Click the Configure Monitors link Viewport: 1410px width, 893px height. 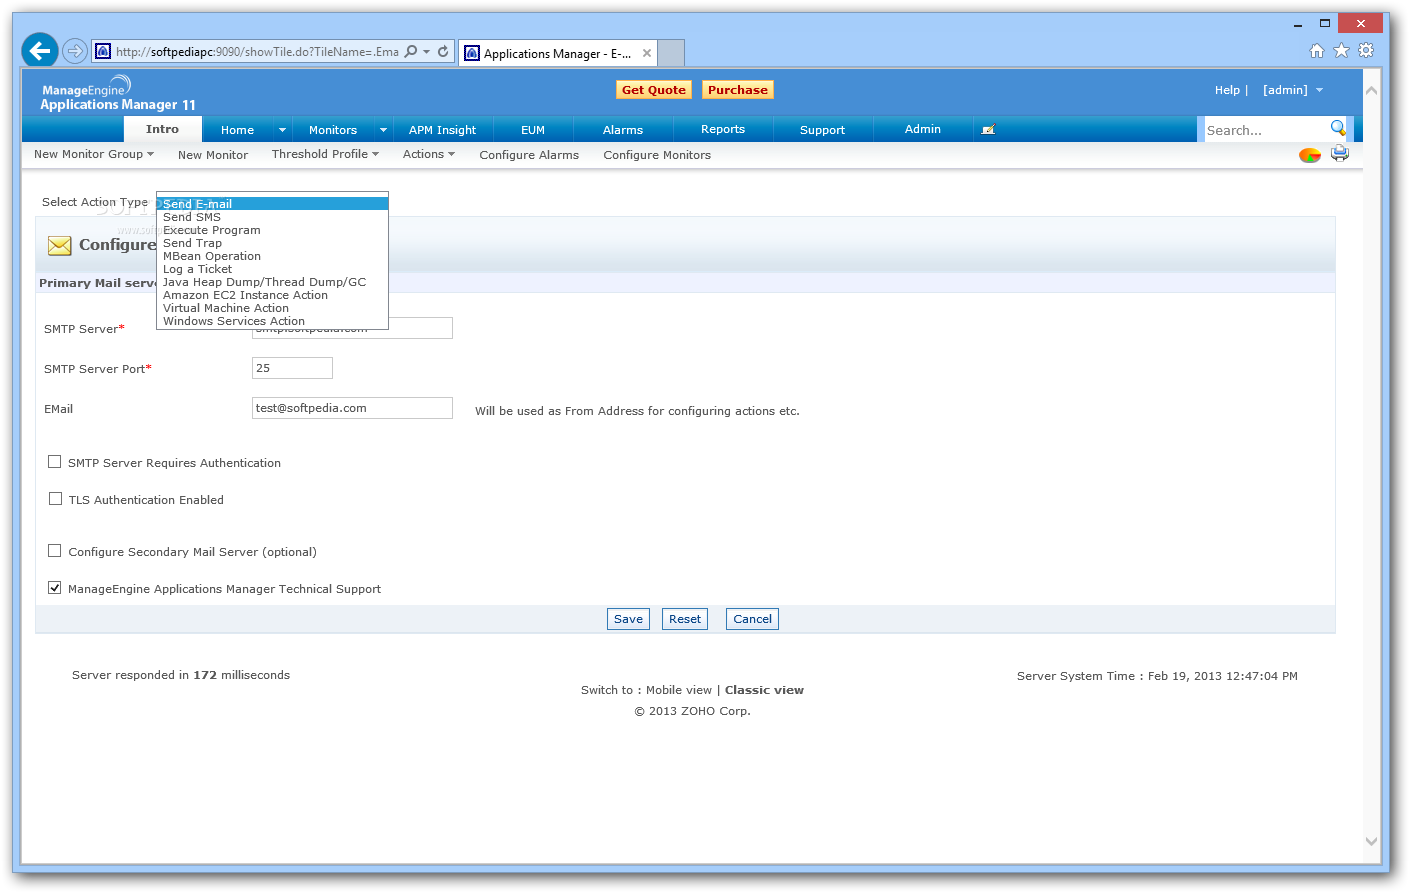click(657, 155)
